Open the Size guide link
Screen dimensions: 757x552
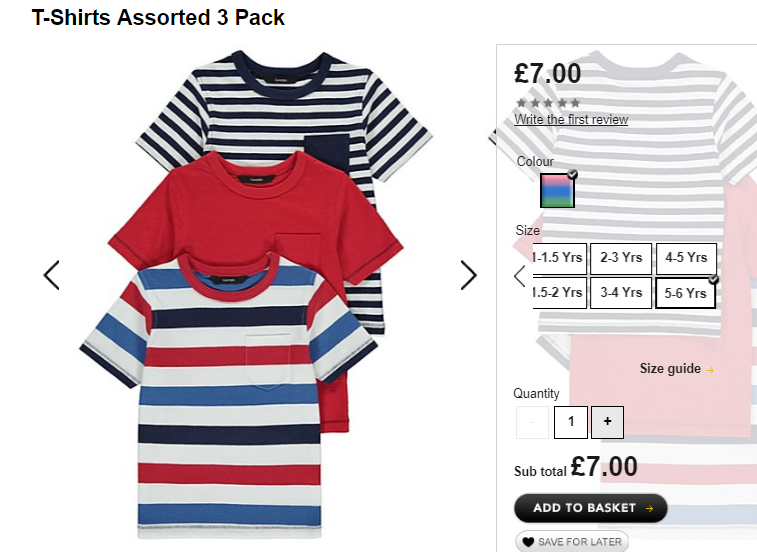point(670,368)
